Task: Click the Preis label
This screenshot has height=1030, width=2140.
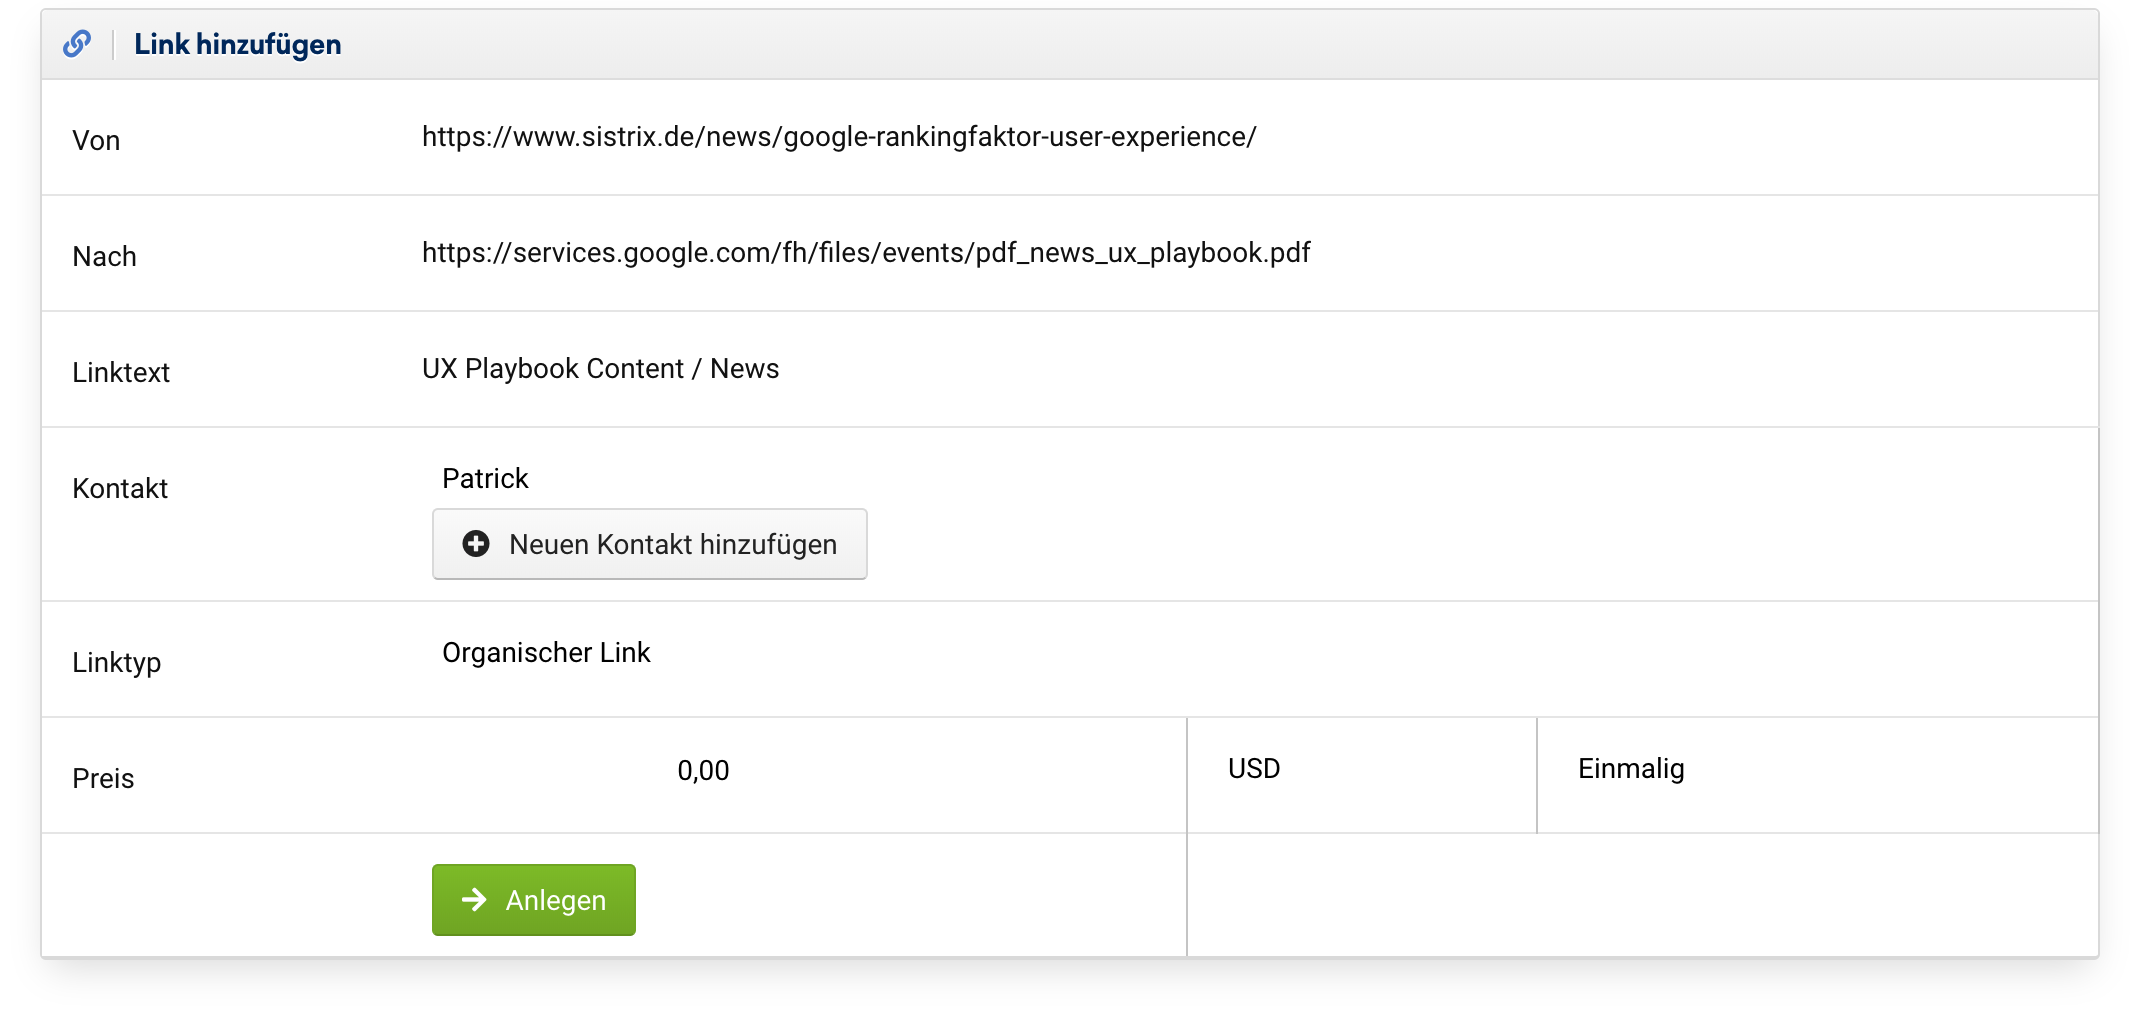Action: point(103,779)
